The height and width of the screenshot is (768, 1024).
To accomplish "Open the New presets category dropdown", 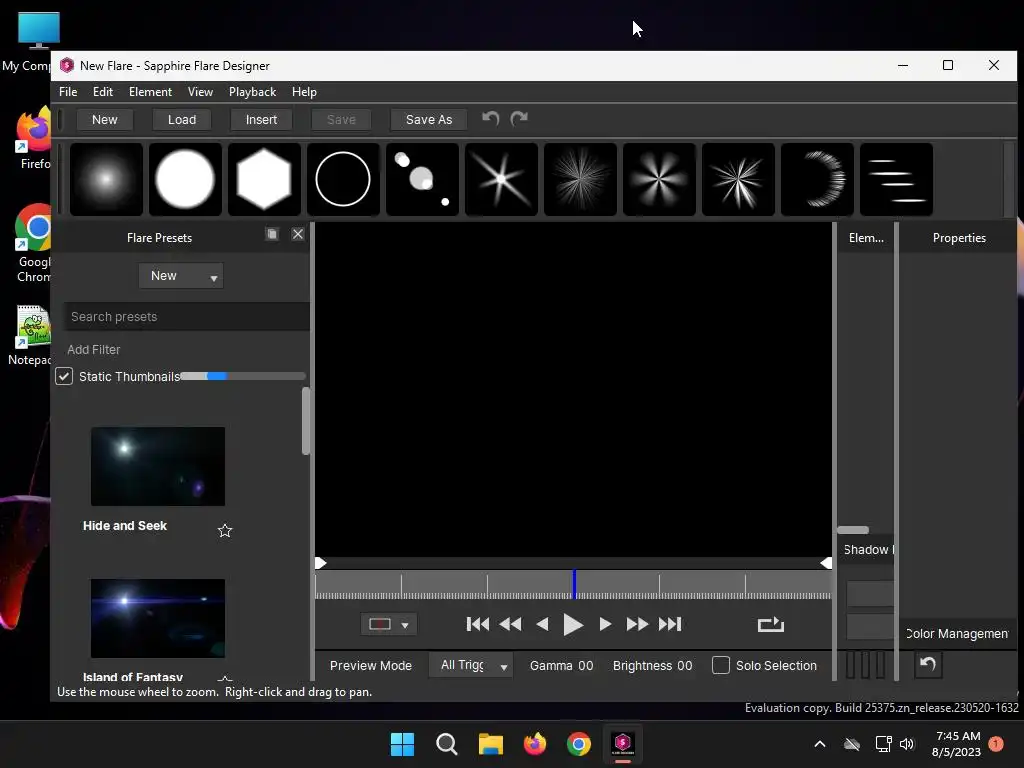I will click(182, 276).
